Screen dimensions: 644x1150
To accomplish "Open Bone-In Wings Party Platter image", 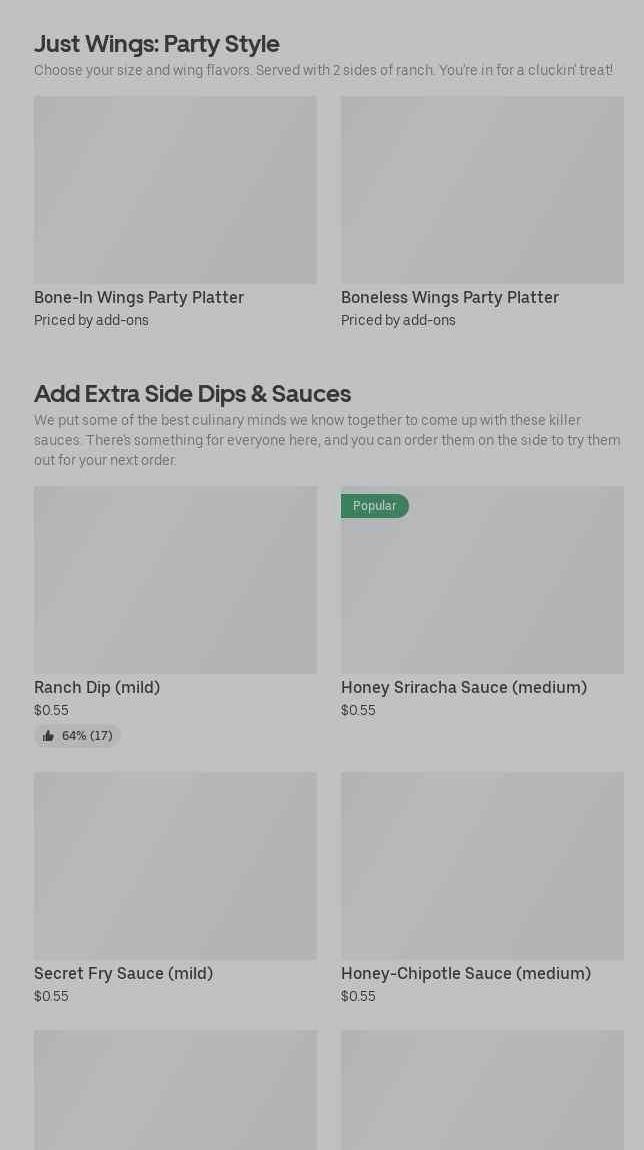I will click(x=175, y=190).
